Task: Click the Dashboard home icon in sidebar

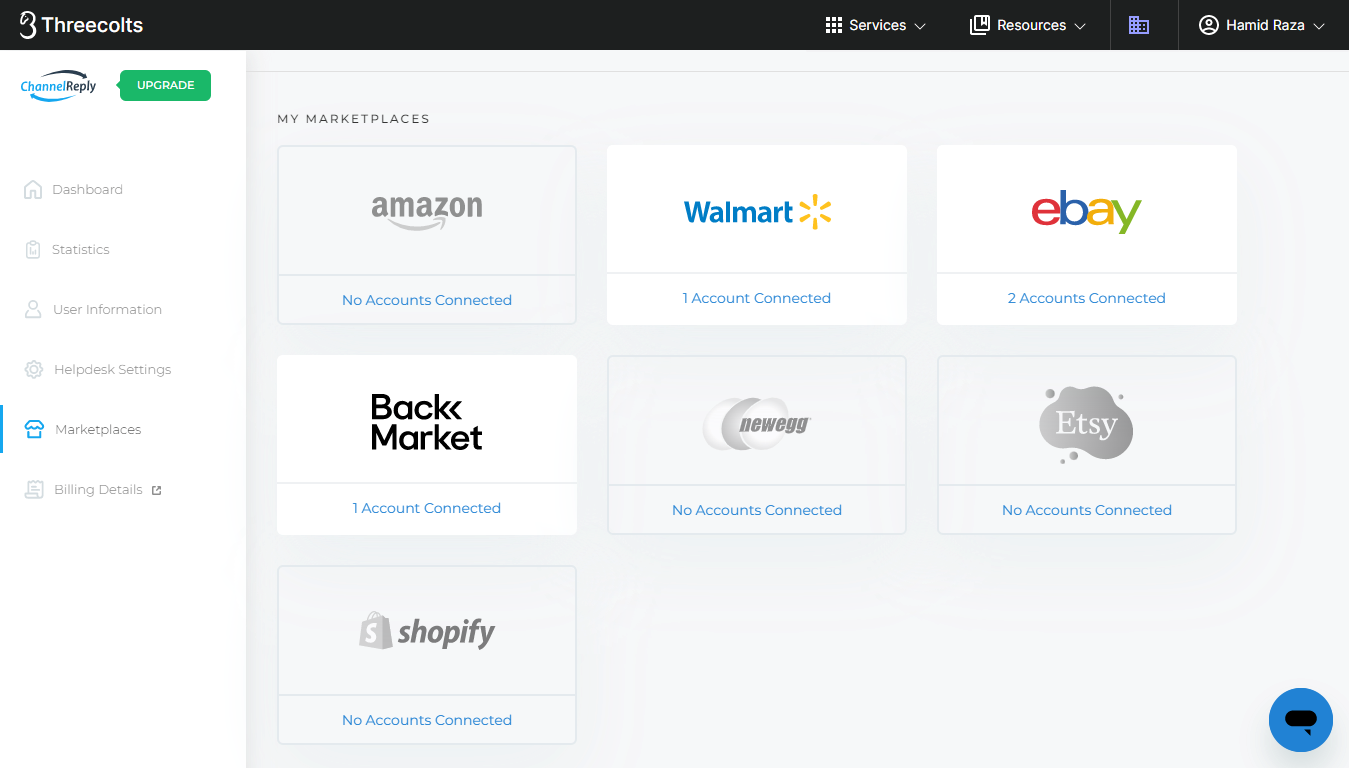Action: (33, 190)
